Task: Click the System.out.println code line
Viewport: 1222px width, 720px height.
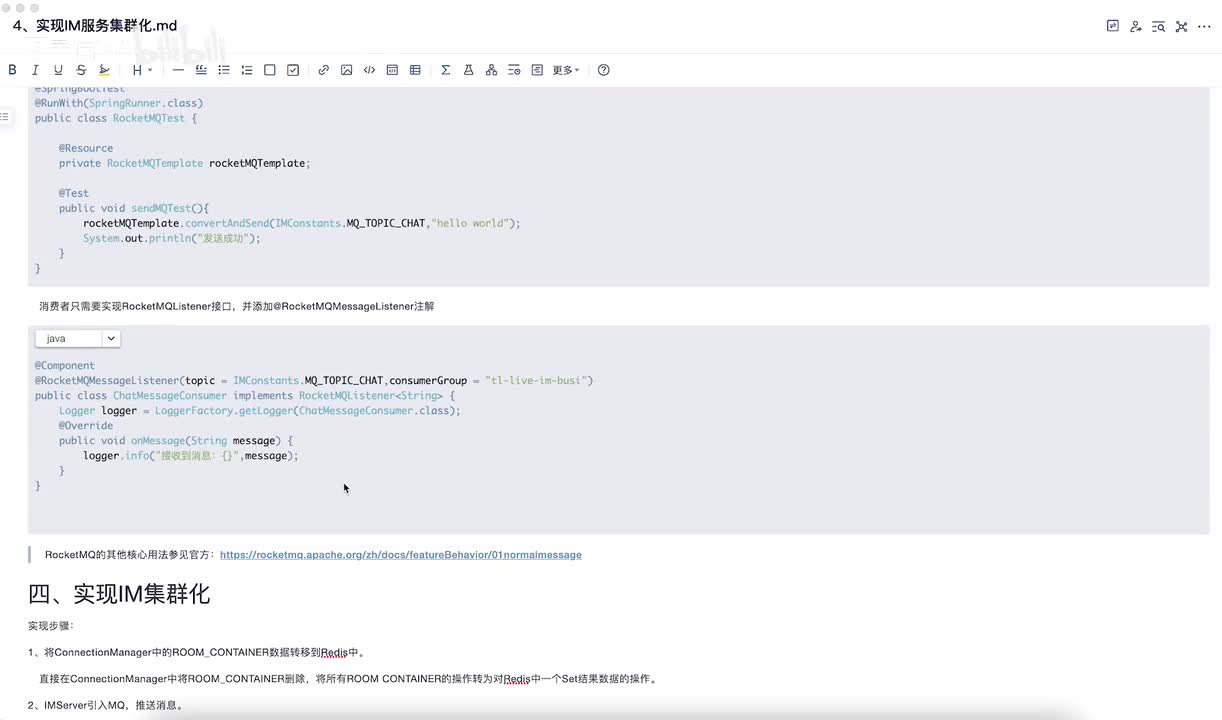Action: click(172, 238)
